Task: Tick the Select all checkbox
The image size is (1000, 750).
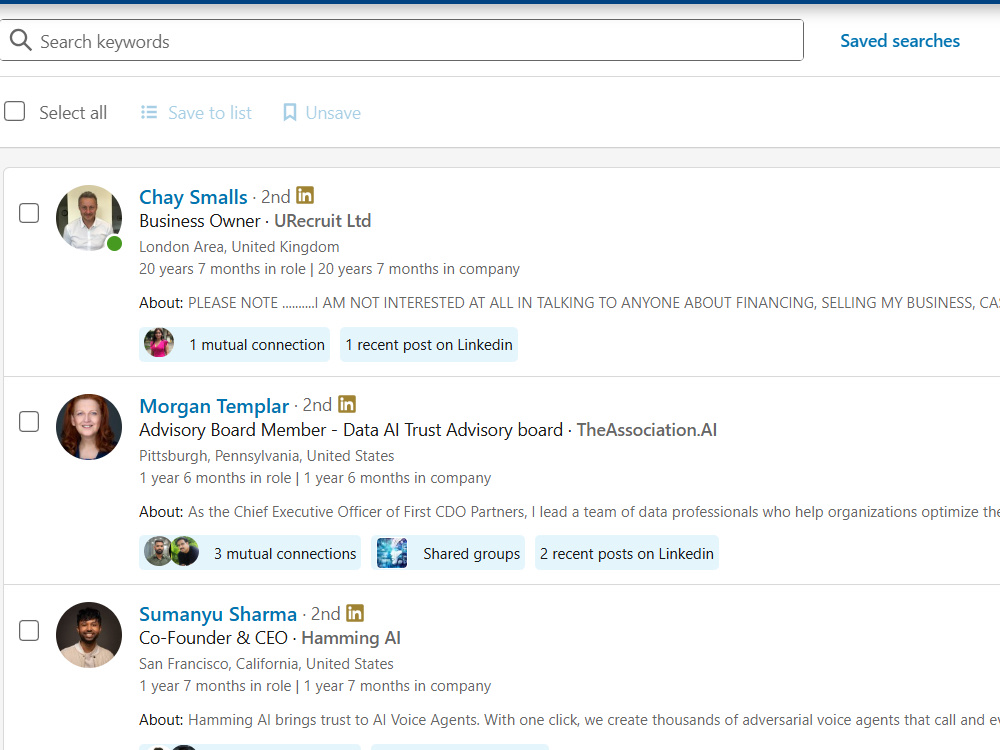Action: [15, 112]
